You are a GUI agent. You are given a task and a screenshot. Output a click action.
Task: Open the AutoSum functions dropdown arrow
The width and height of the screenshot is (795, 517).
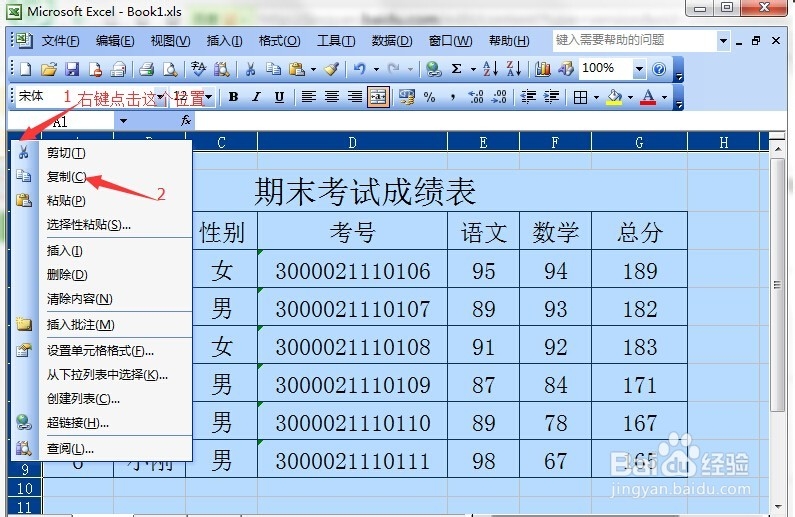tap(473, 69)
